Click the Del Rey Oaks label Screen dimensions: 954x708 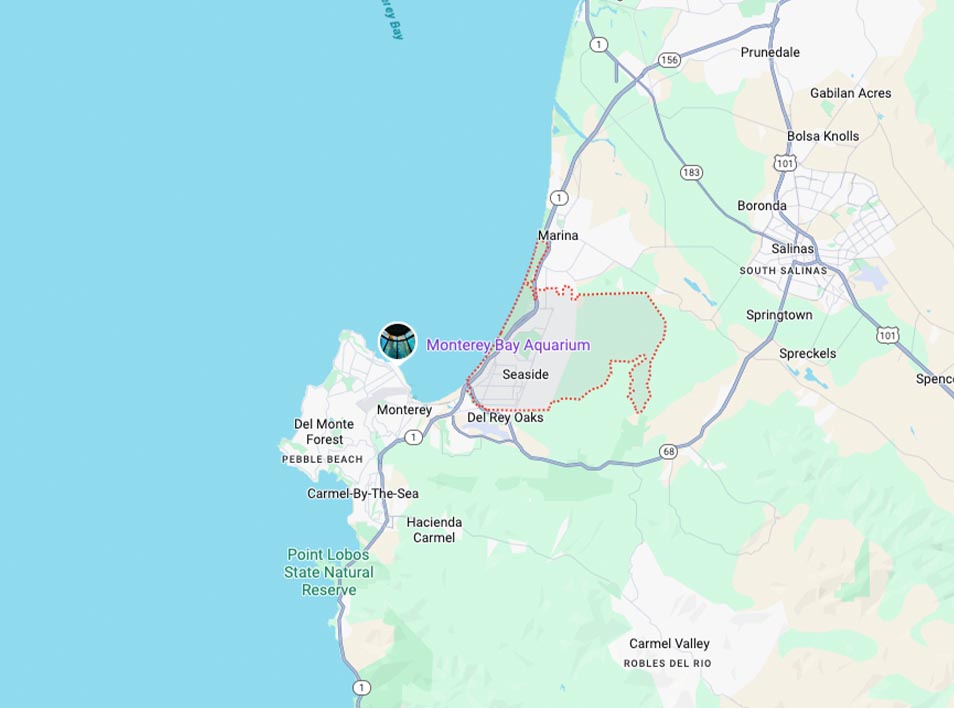click(x=505, y=417)
